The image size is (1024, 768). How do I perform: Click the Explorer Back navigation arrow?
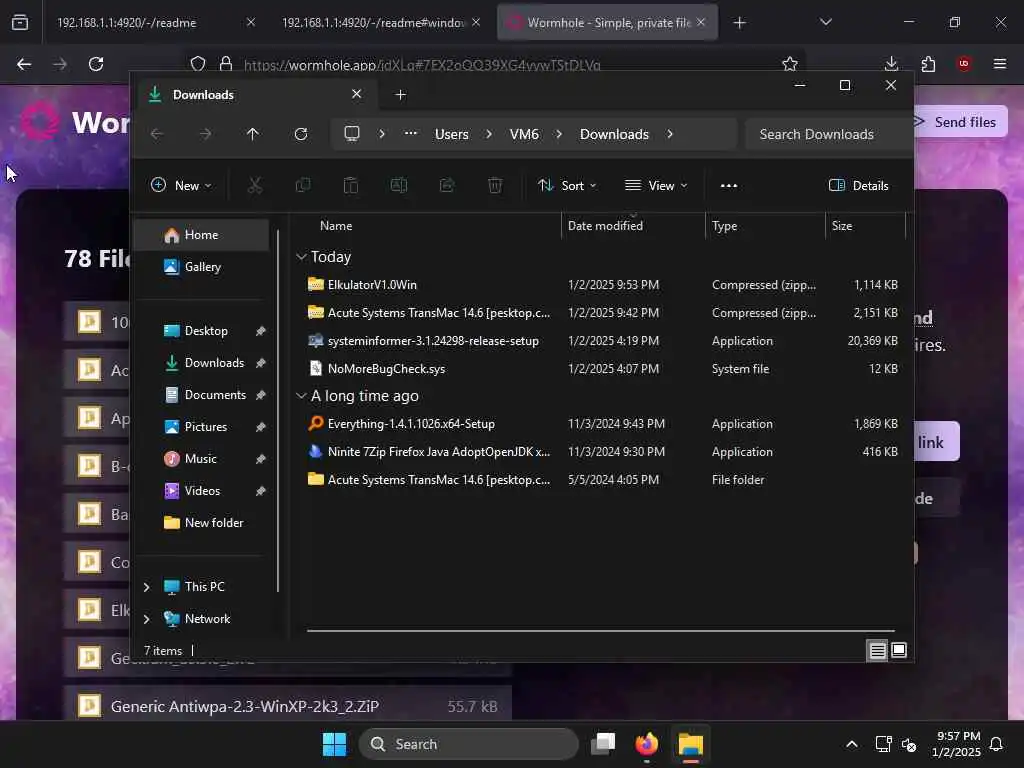click(x=157, y=134)
